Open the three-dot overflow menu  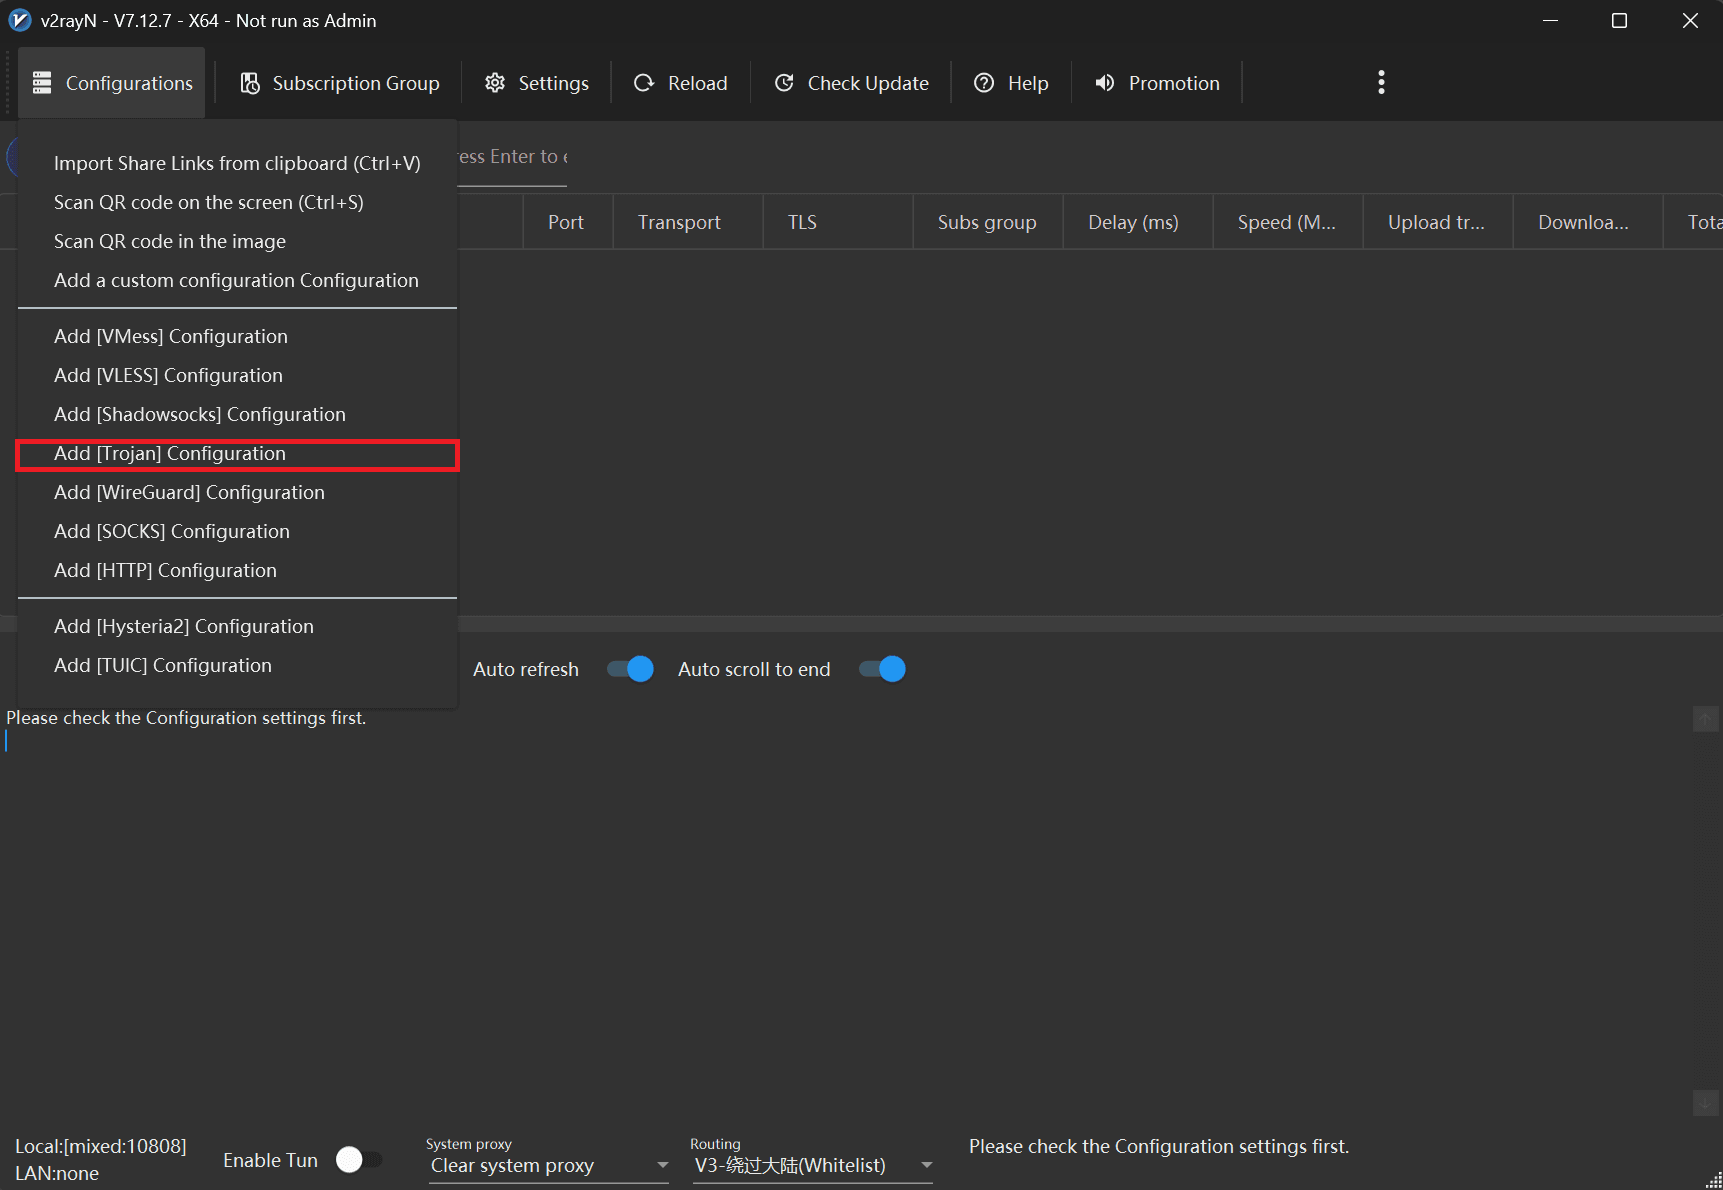click(1381, 82)
